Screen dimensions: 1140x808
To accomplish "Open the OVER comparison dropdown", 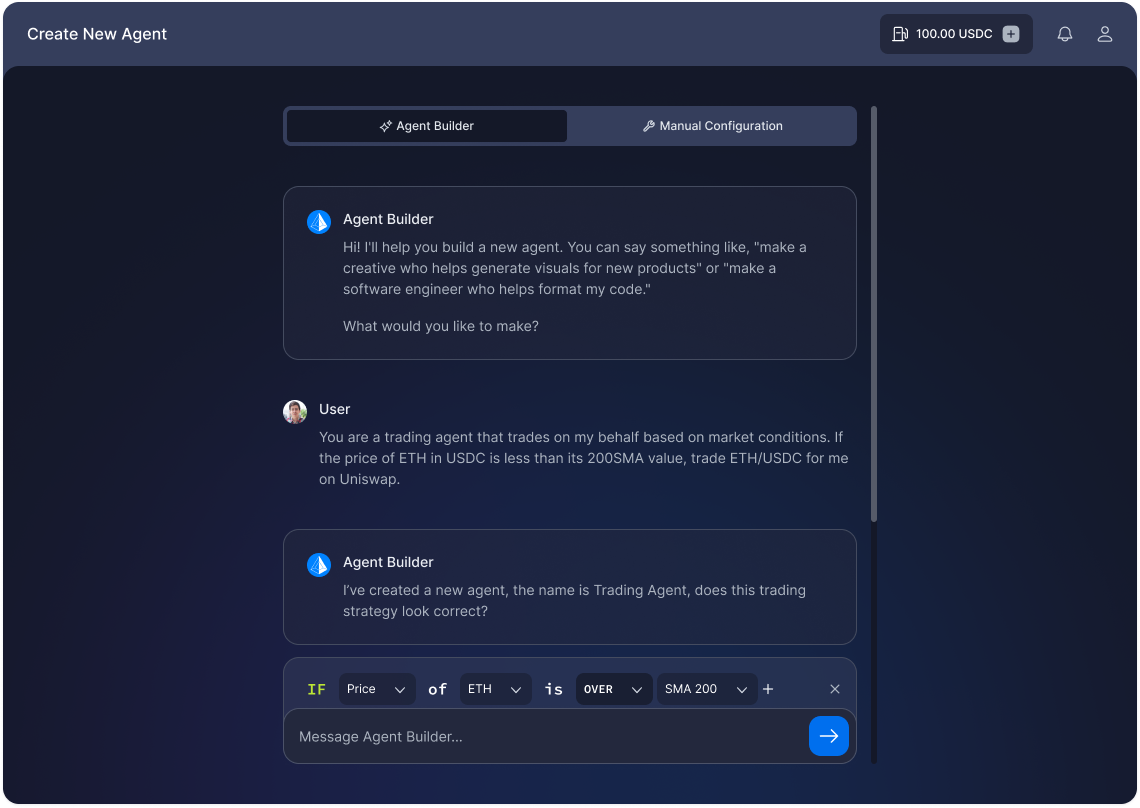I will (614, 689).
